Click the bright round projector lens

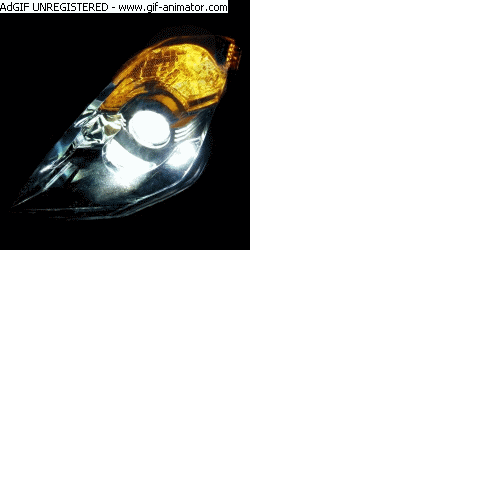149,127
